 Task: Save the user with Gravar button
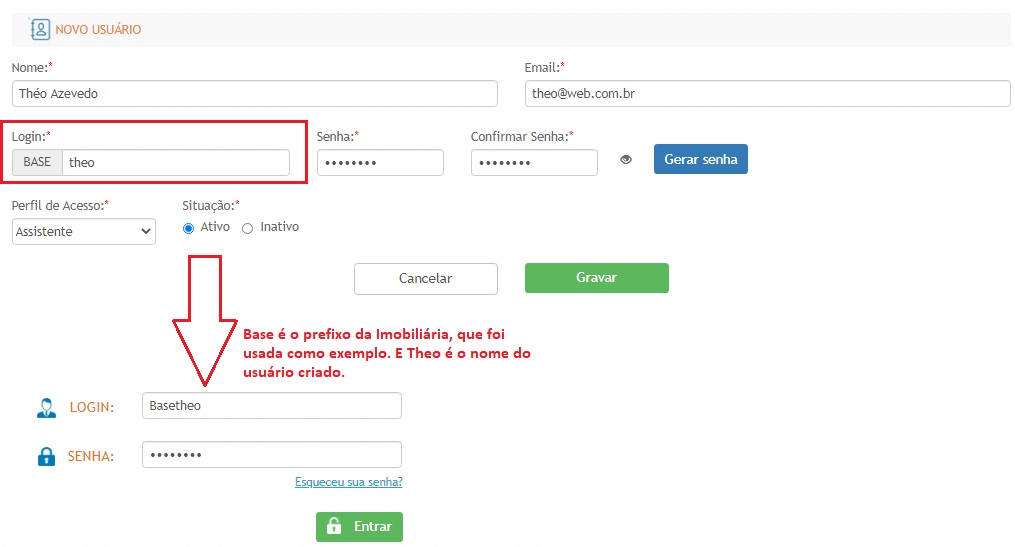(x=596, y=278)
